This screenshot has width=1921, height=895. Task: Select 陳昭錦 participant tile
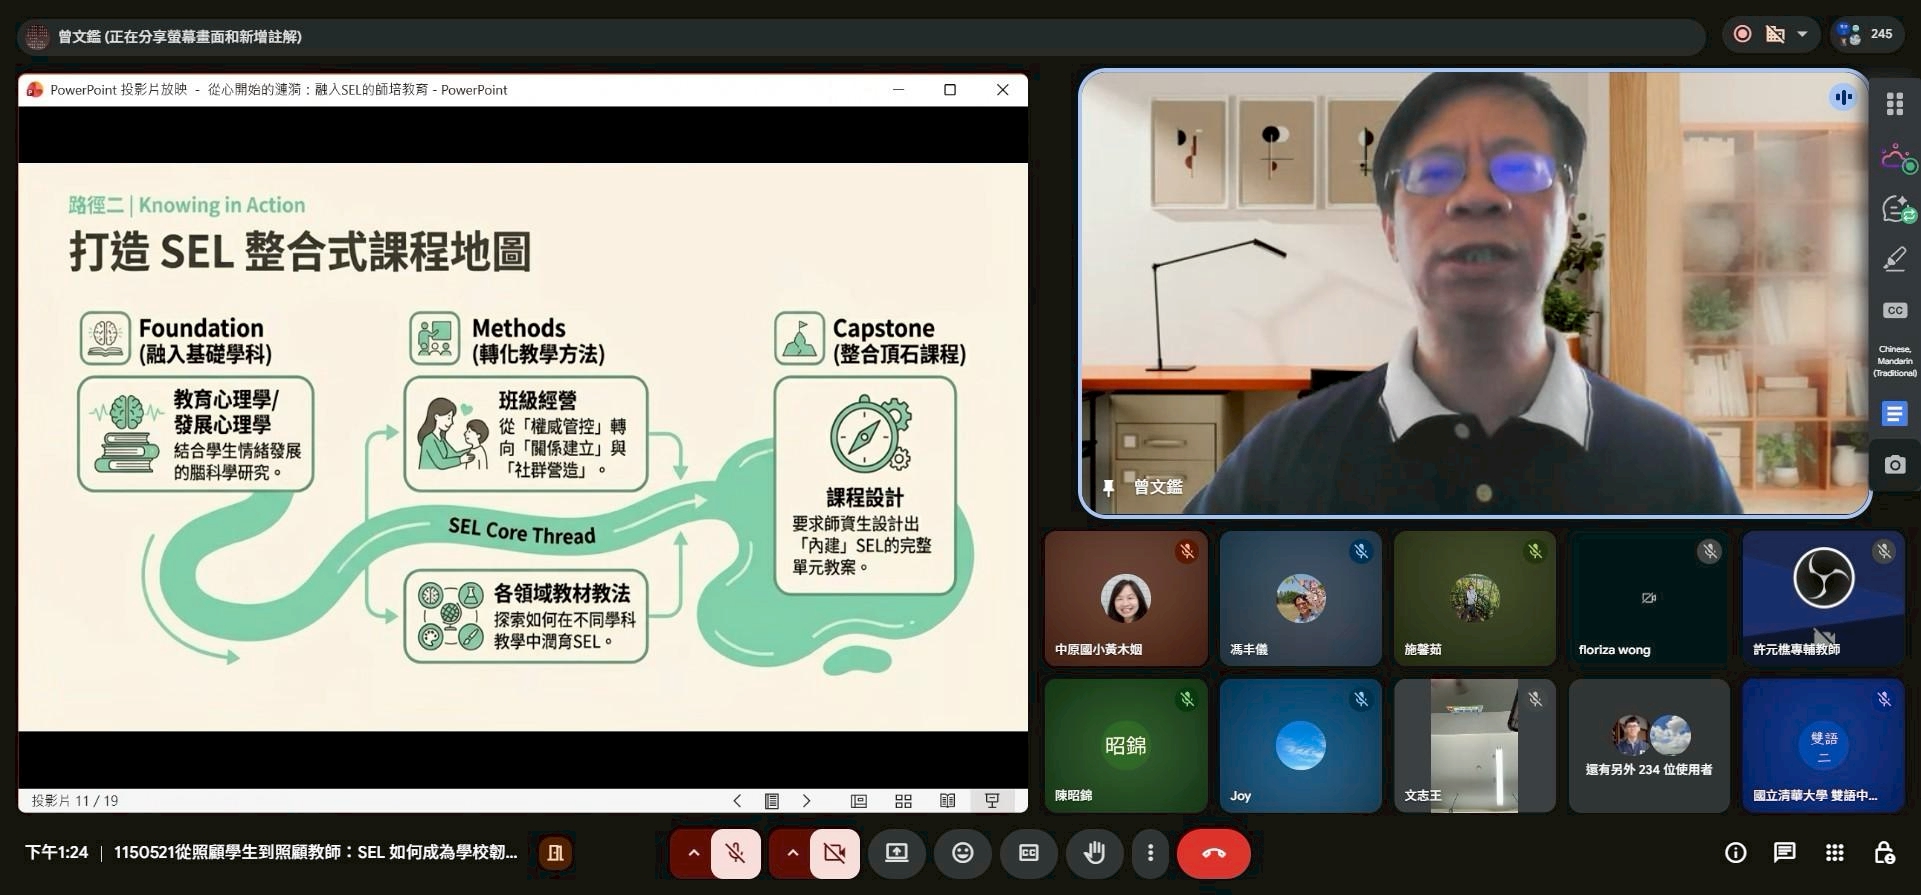coord(1126,746)
